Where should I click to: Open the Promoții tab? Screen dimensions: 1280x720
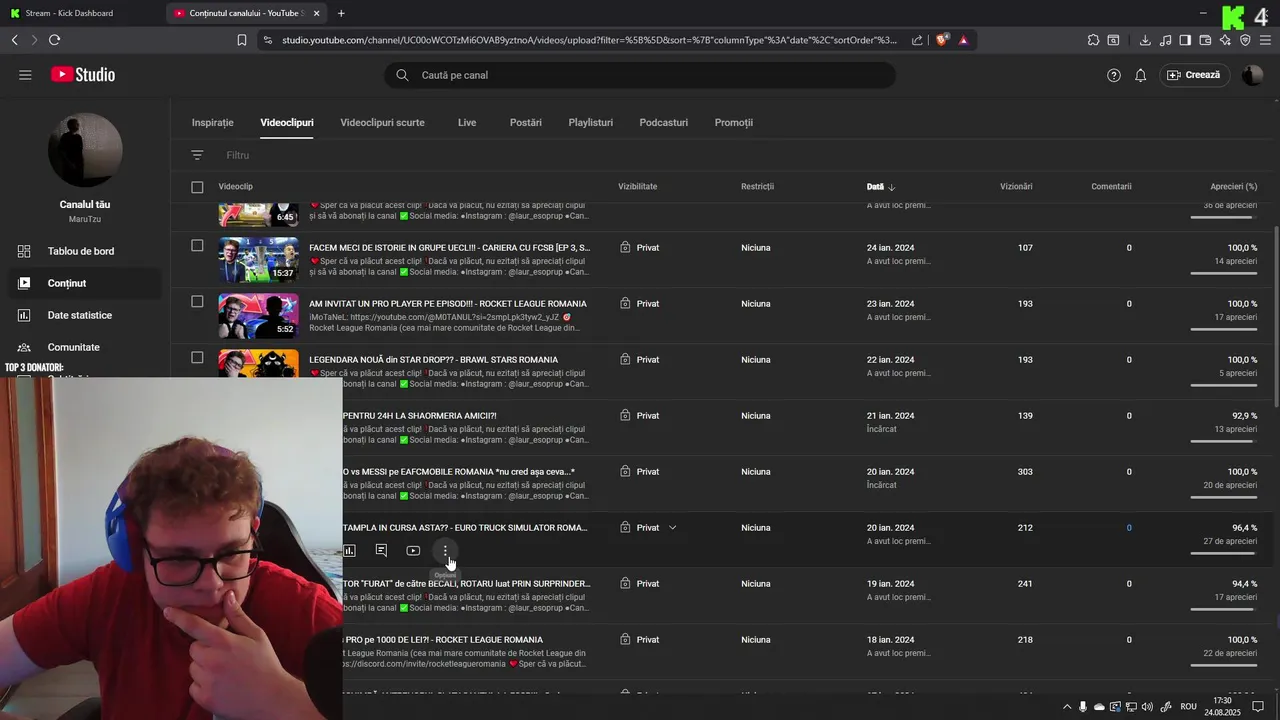click(734, 122)
